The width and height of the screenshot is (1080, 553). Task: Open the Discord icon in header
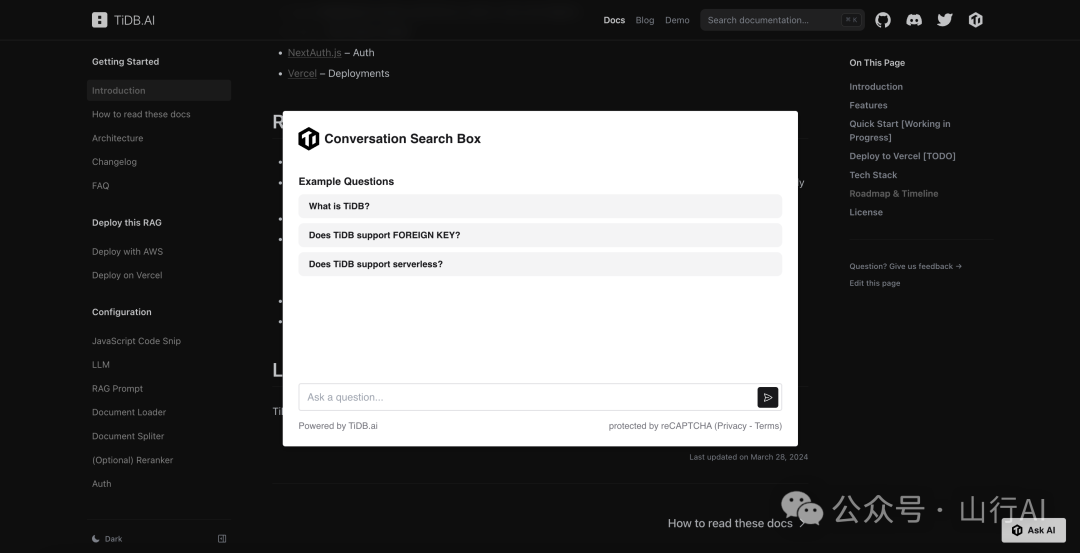point(913,20)
